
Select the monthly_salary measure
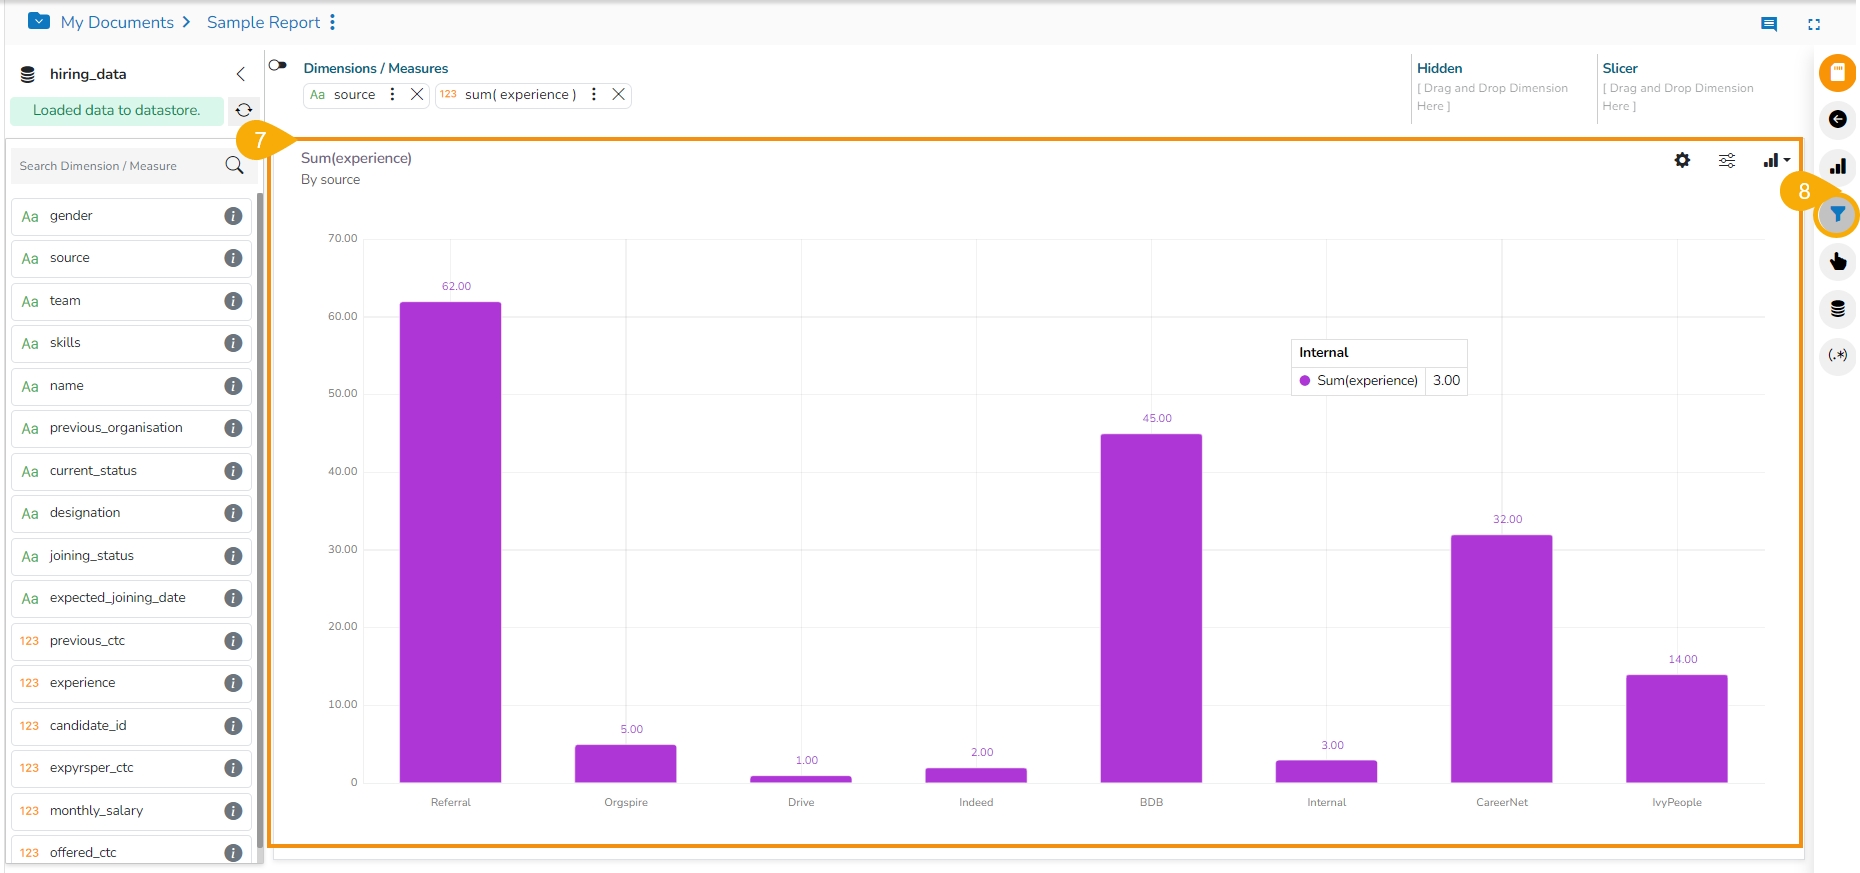(96, 811)
